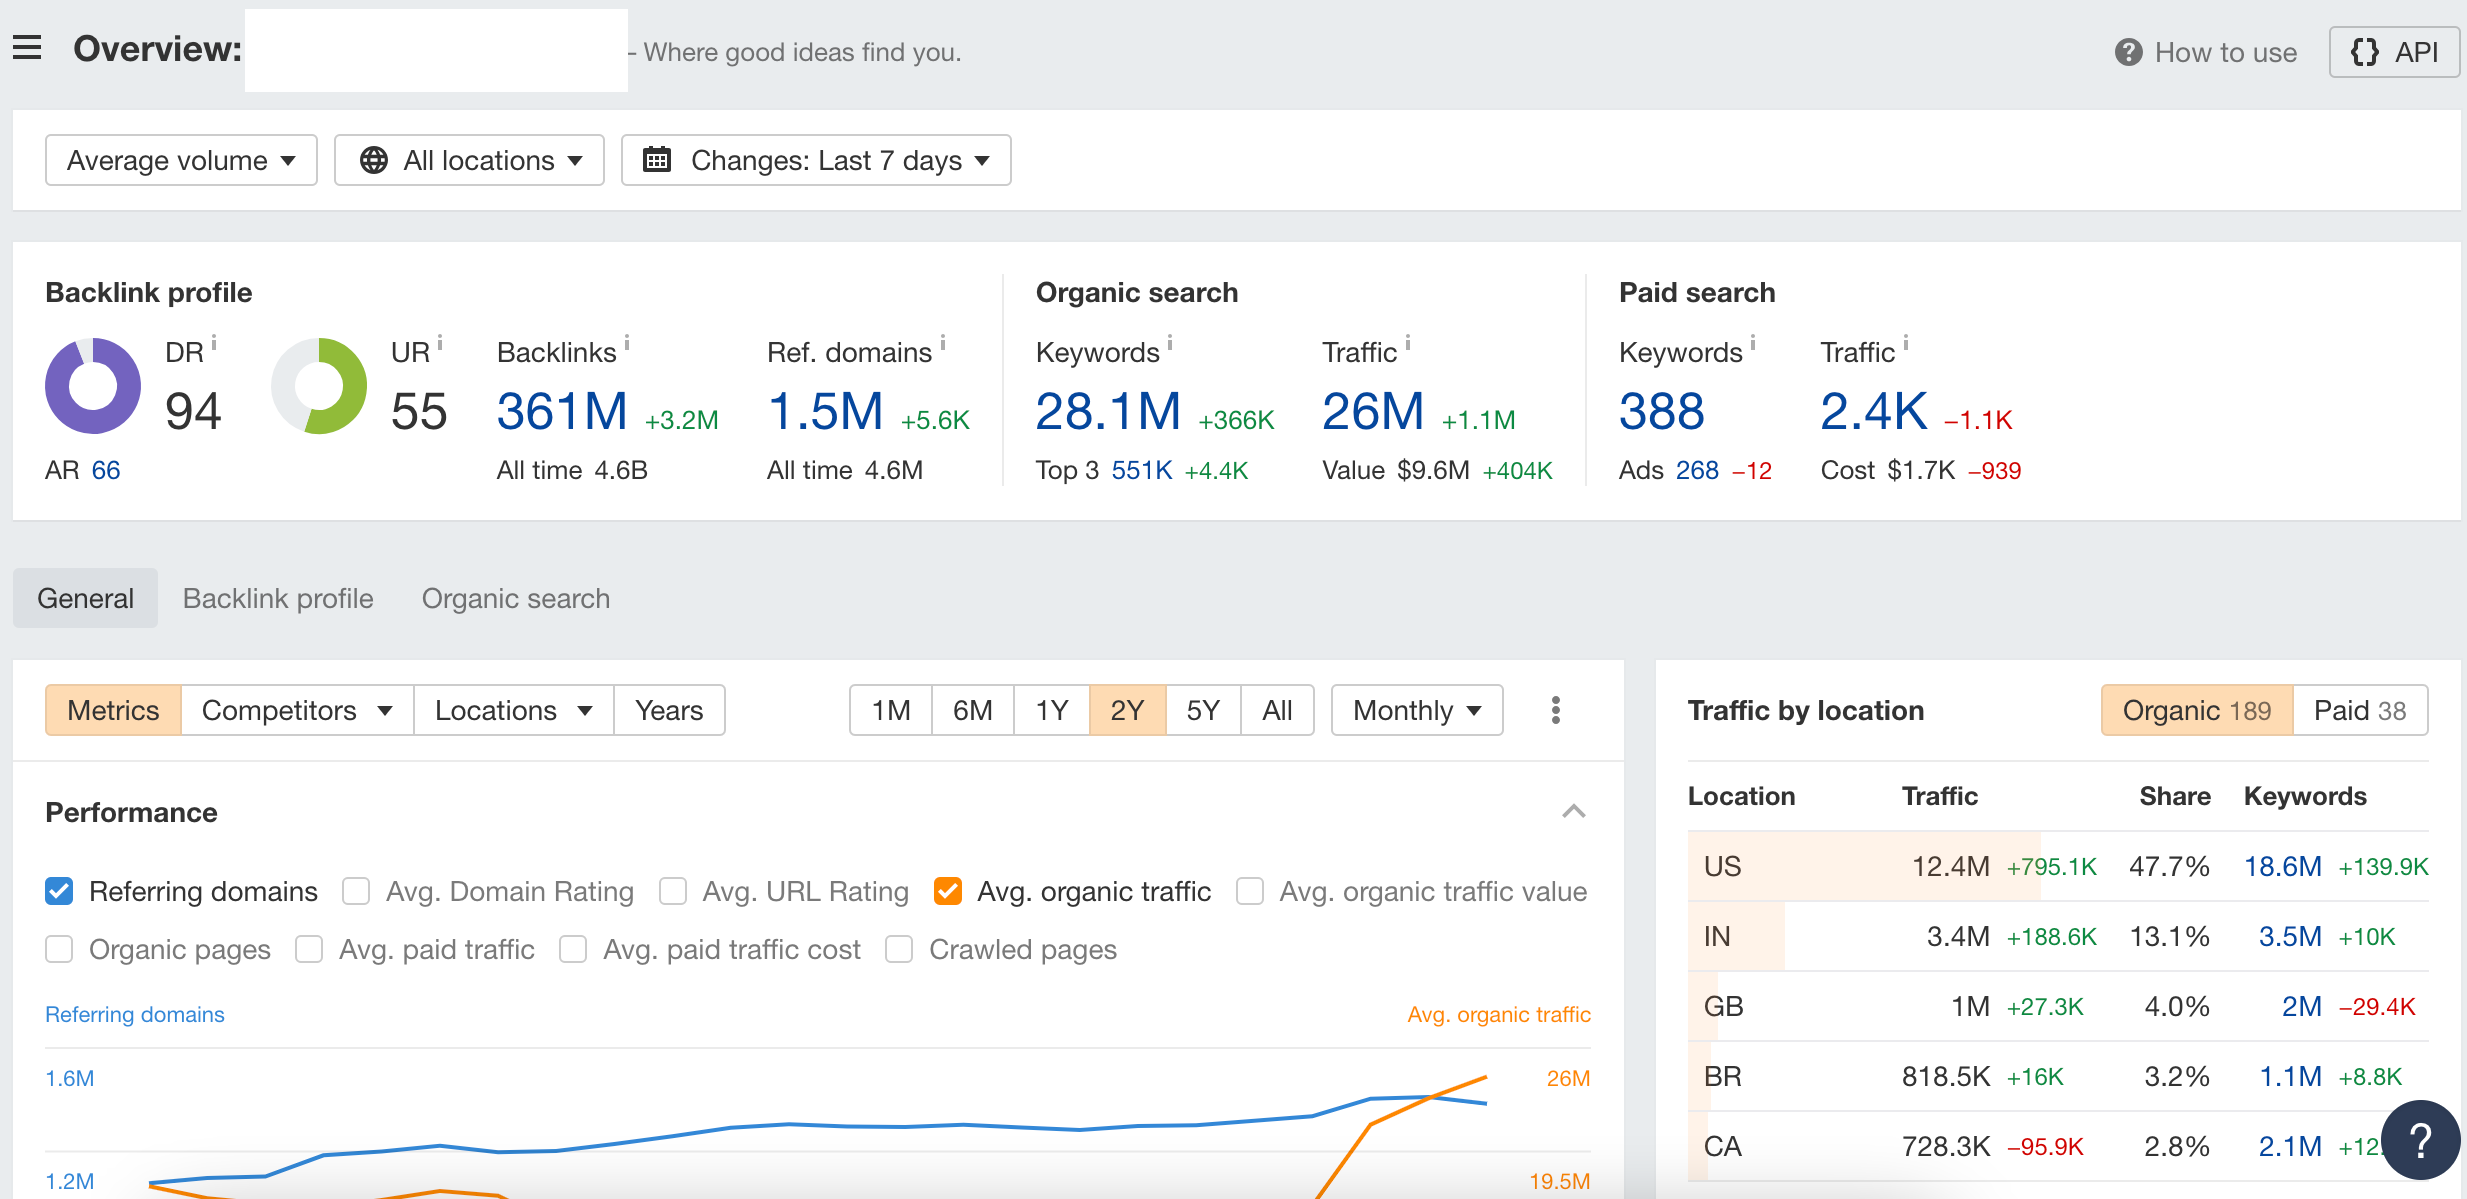Open the API button with braces icon
This screenshot has height=1199, width=2467.
click(2394, 52)
